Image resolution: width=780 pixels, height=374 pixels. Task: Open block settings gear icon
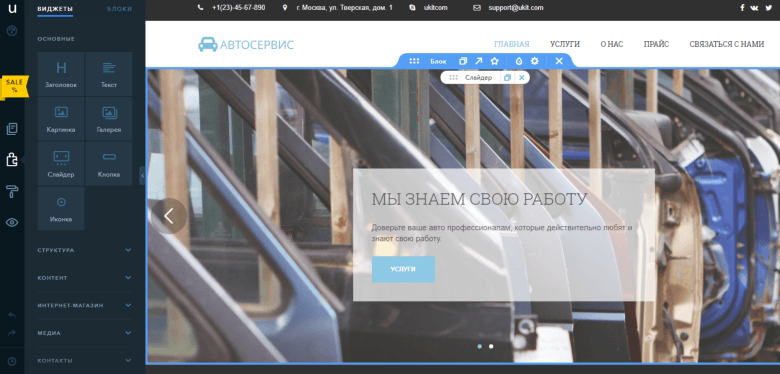[x=535, y=61]
